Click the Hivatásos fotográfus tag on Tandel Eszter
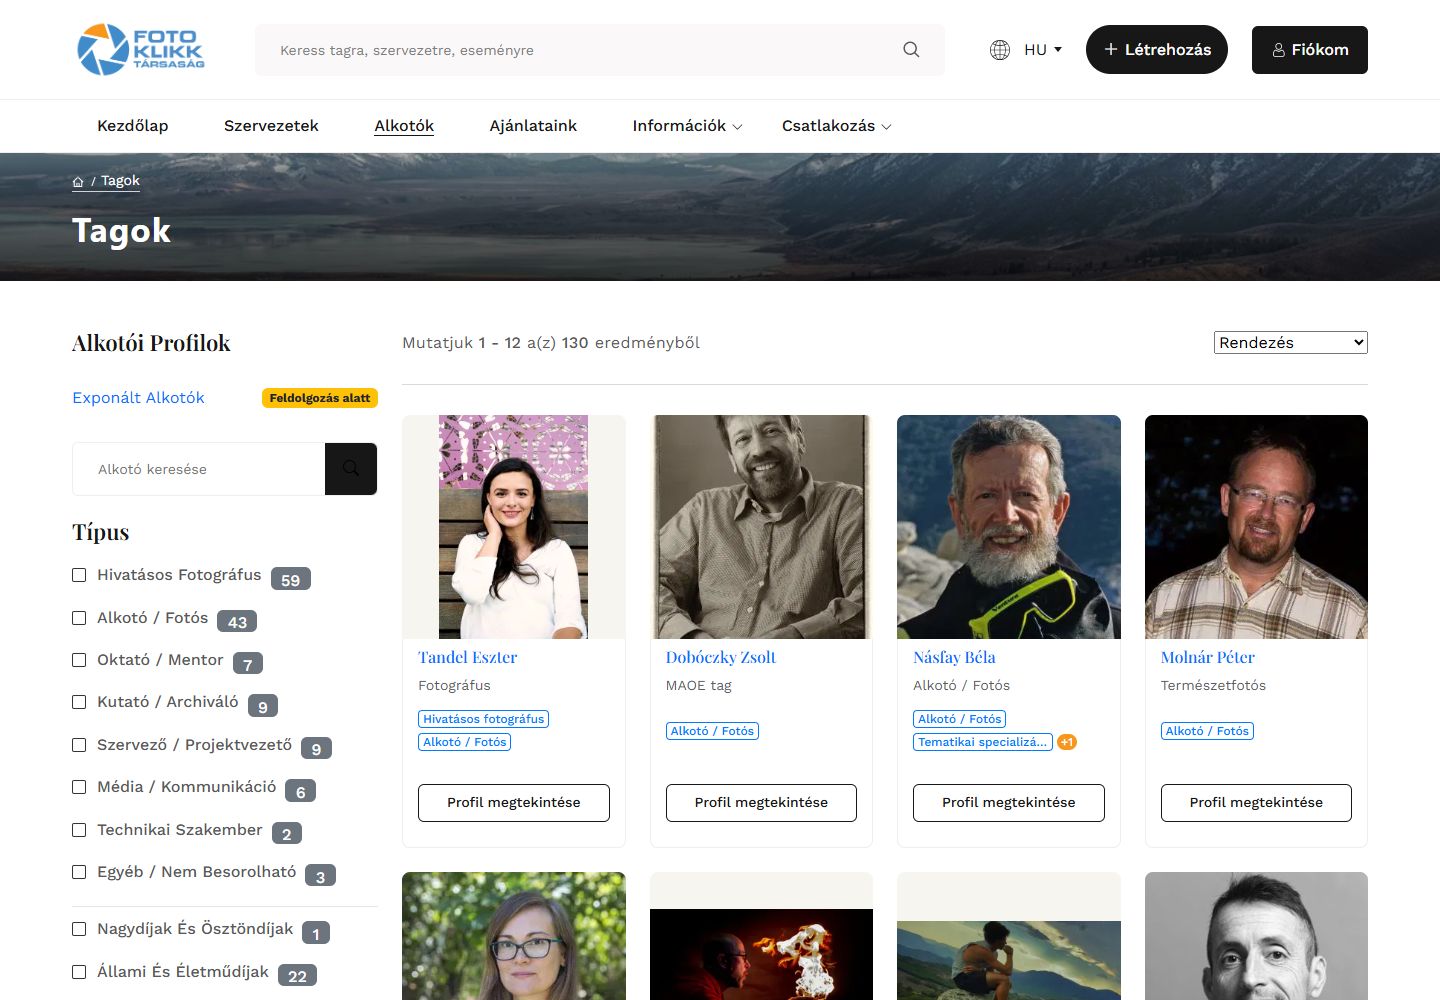Screen dimensions: 1440x1000 [484, 719]
